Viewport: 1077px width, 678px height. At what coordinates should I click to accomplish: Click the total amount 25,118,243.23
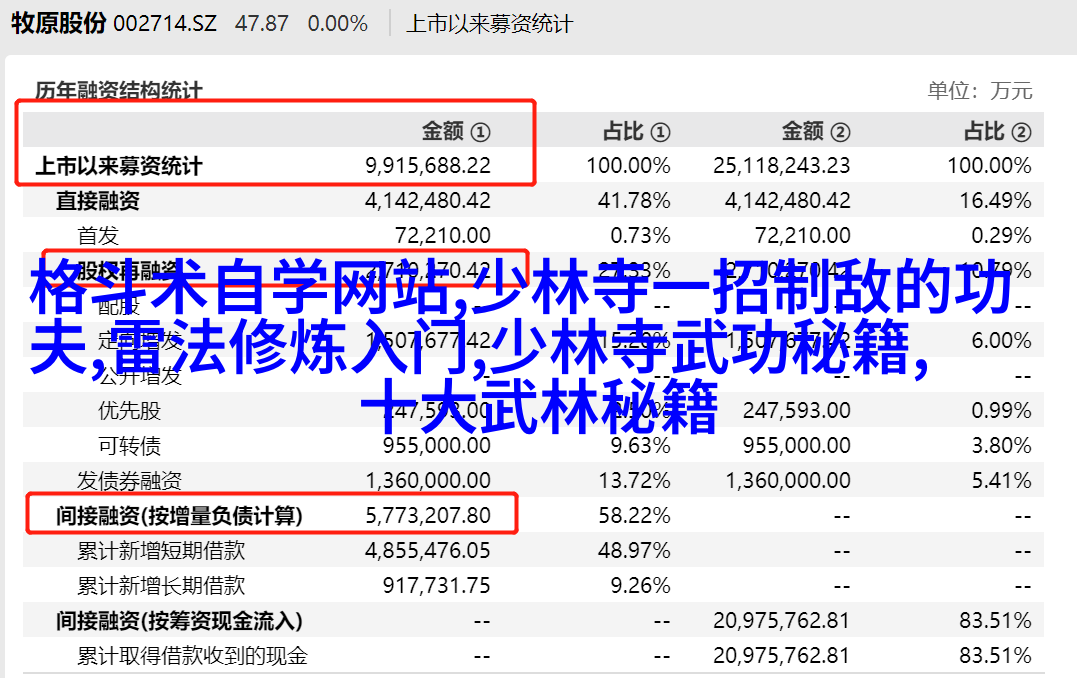(782, 166)
